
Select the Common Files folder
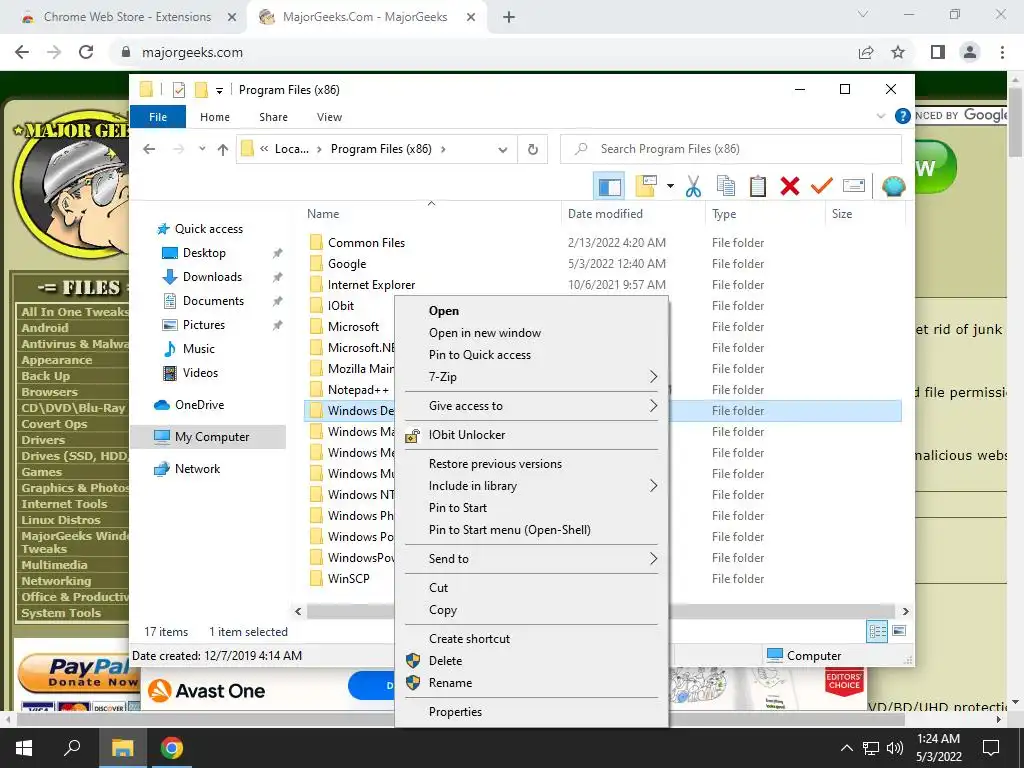[366, 243]
